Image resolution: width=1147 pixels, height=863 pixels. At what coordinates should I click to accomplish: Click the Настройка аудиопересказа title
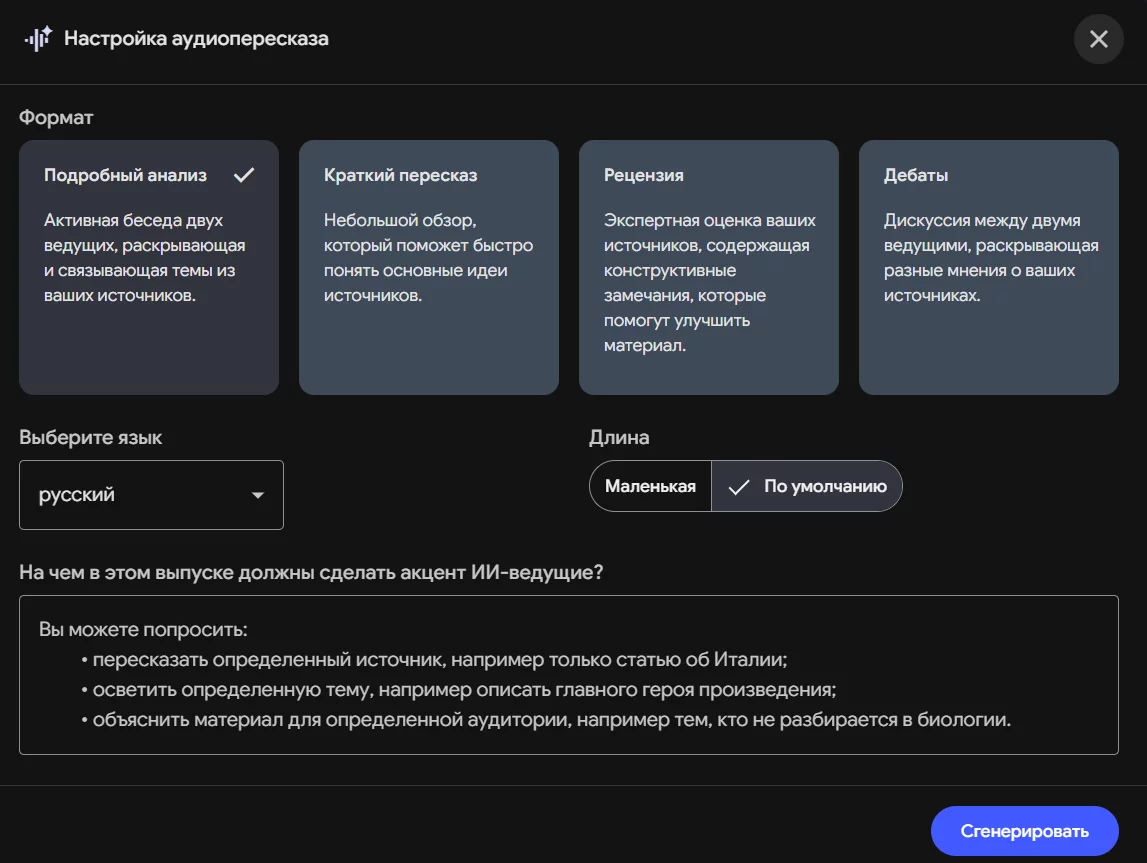click(x=196, y=39)
